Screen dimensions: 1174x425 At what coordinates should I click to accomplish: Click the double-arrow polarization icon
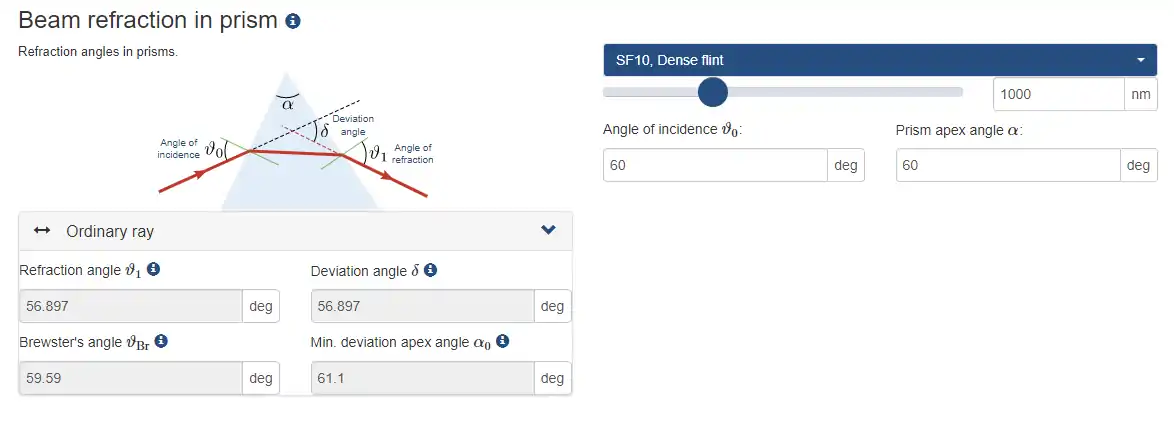42,231
